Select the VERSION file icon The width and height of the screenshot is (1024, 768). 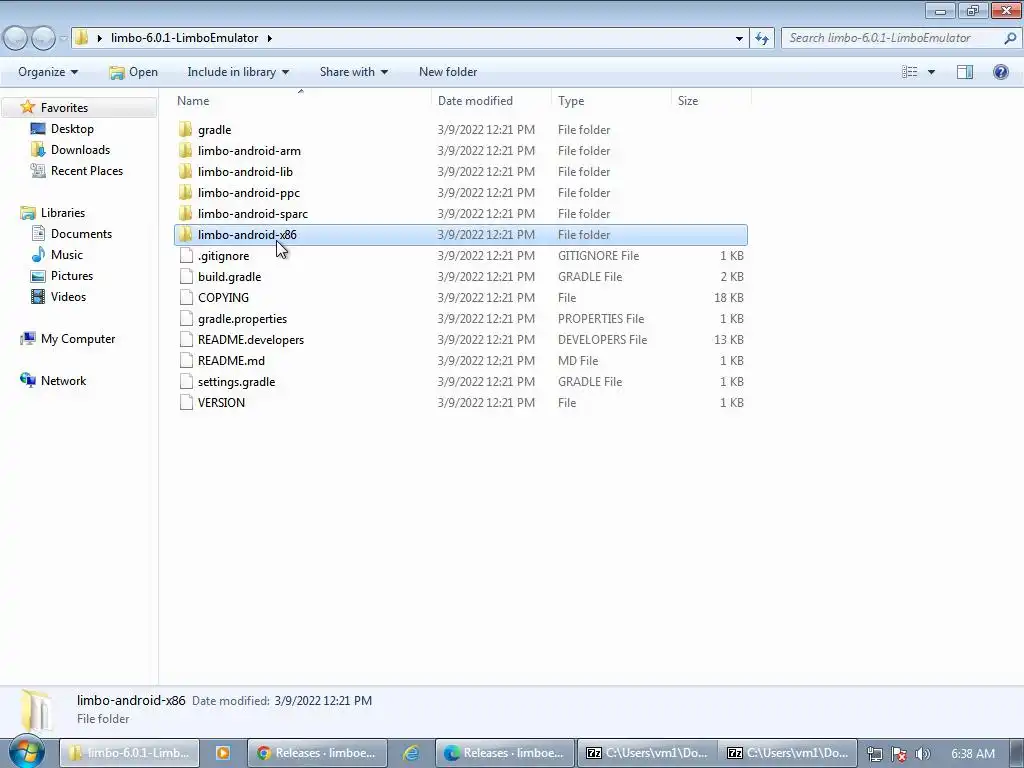click(186, 402)
